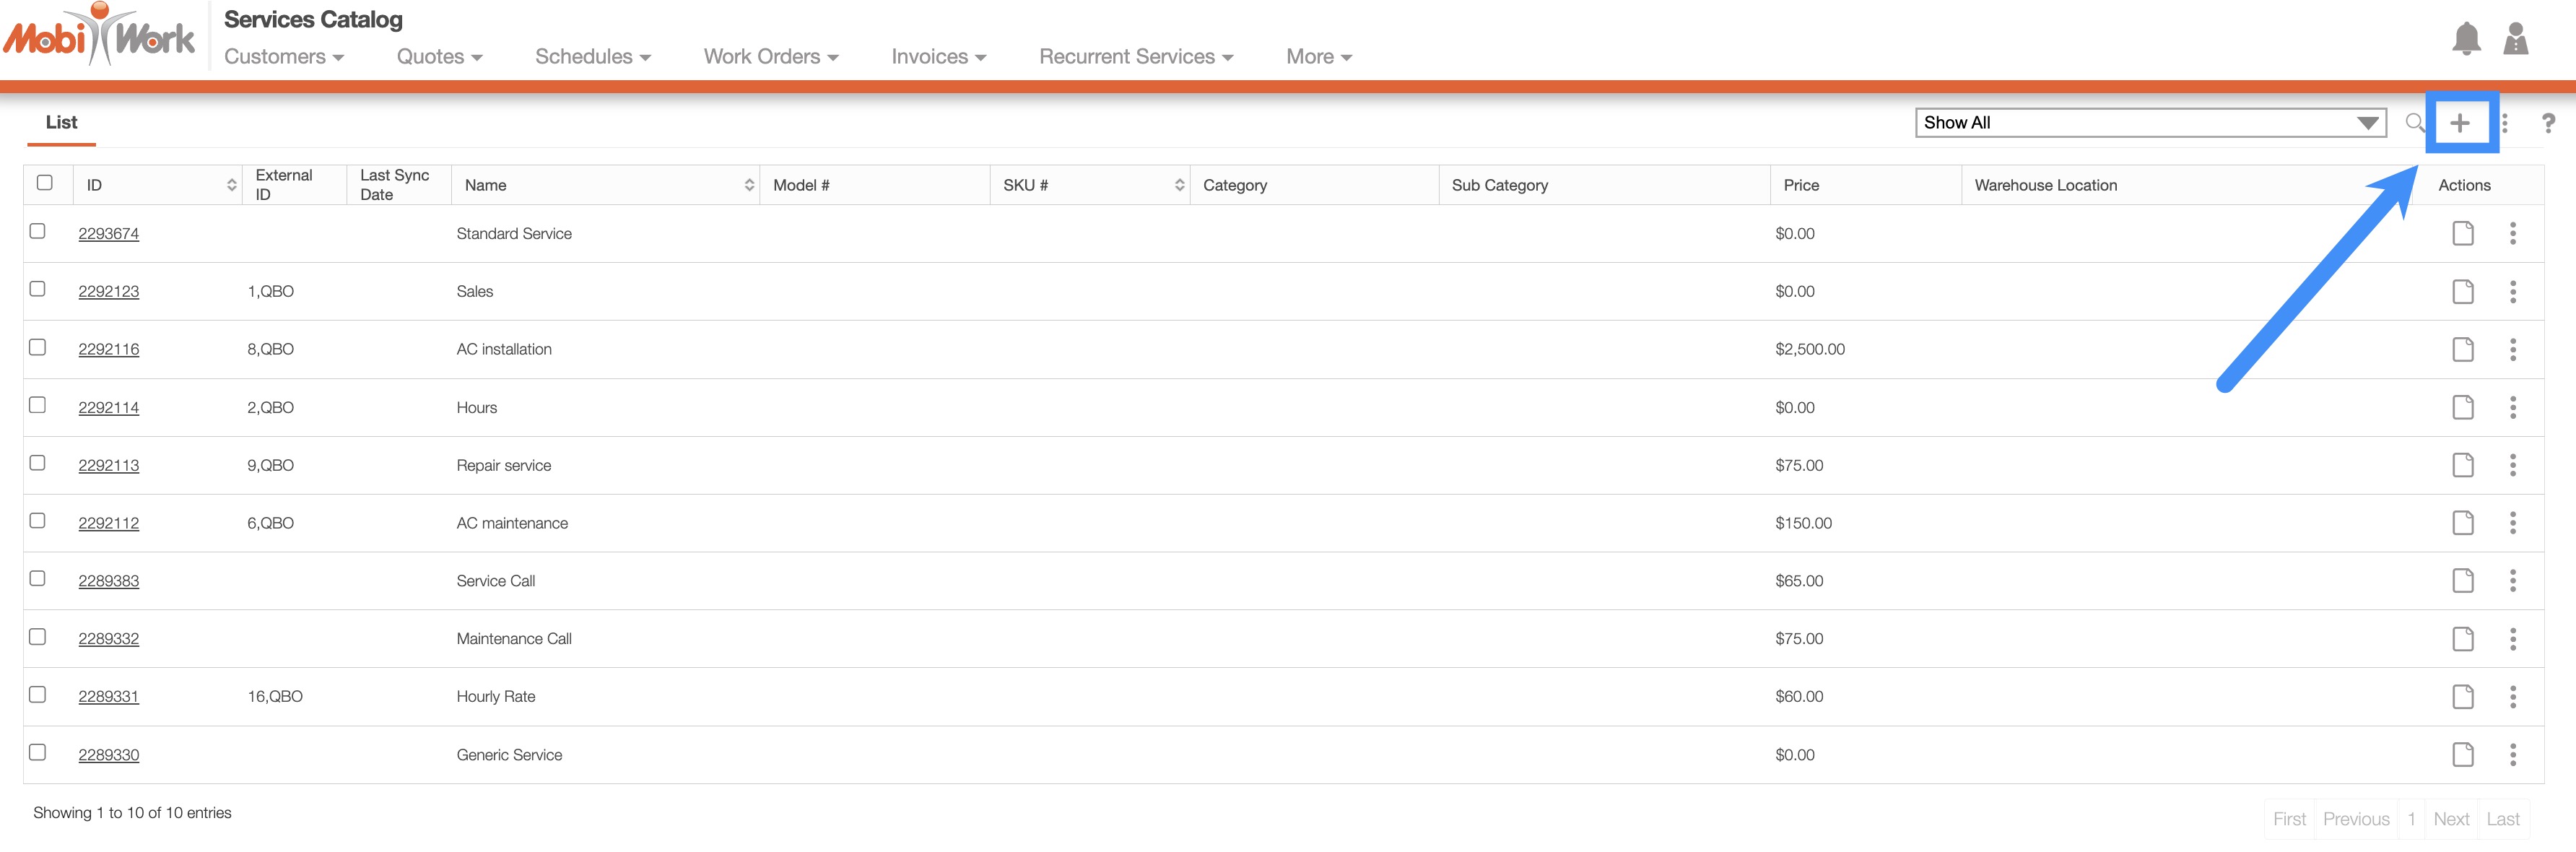
Task: Open document icon for Standard Service row
Action: tap(2462, 234)
